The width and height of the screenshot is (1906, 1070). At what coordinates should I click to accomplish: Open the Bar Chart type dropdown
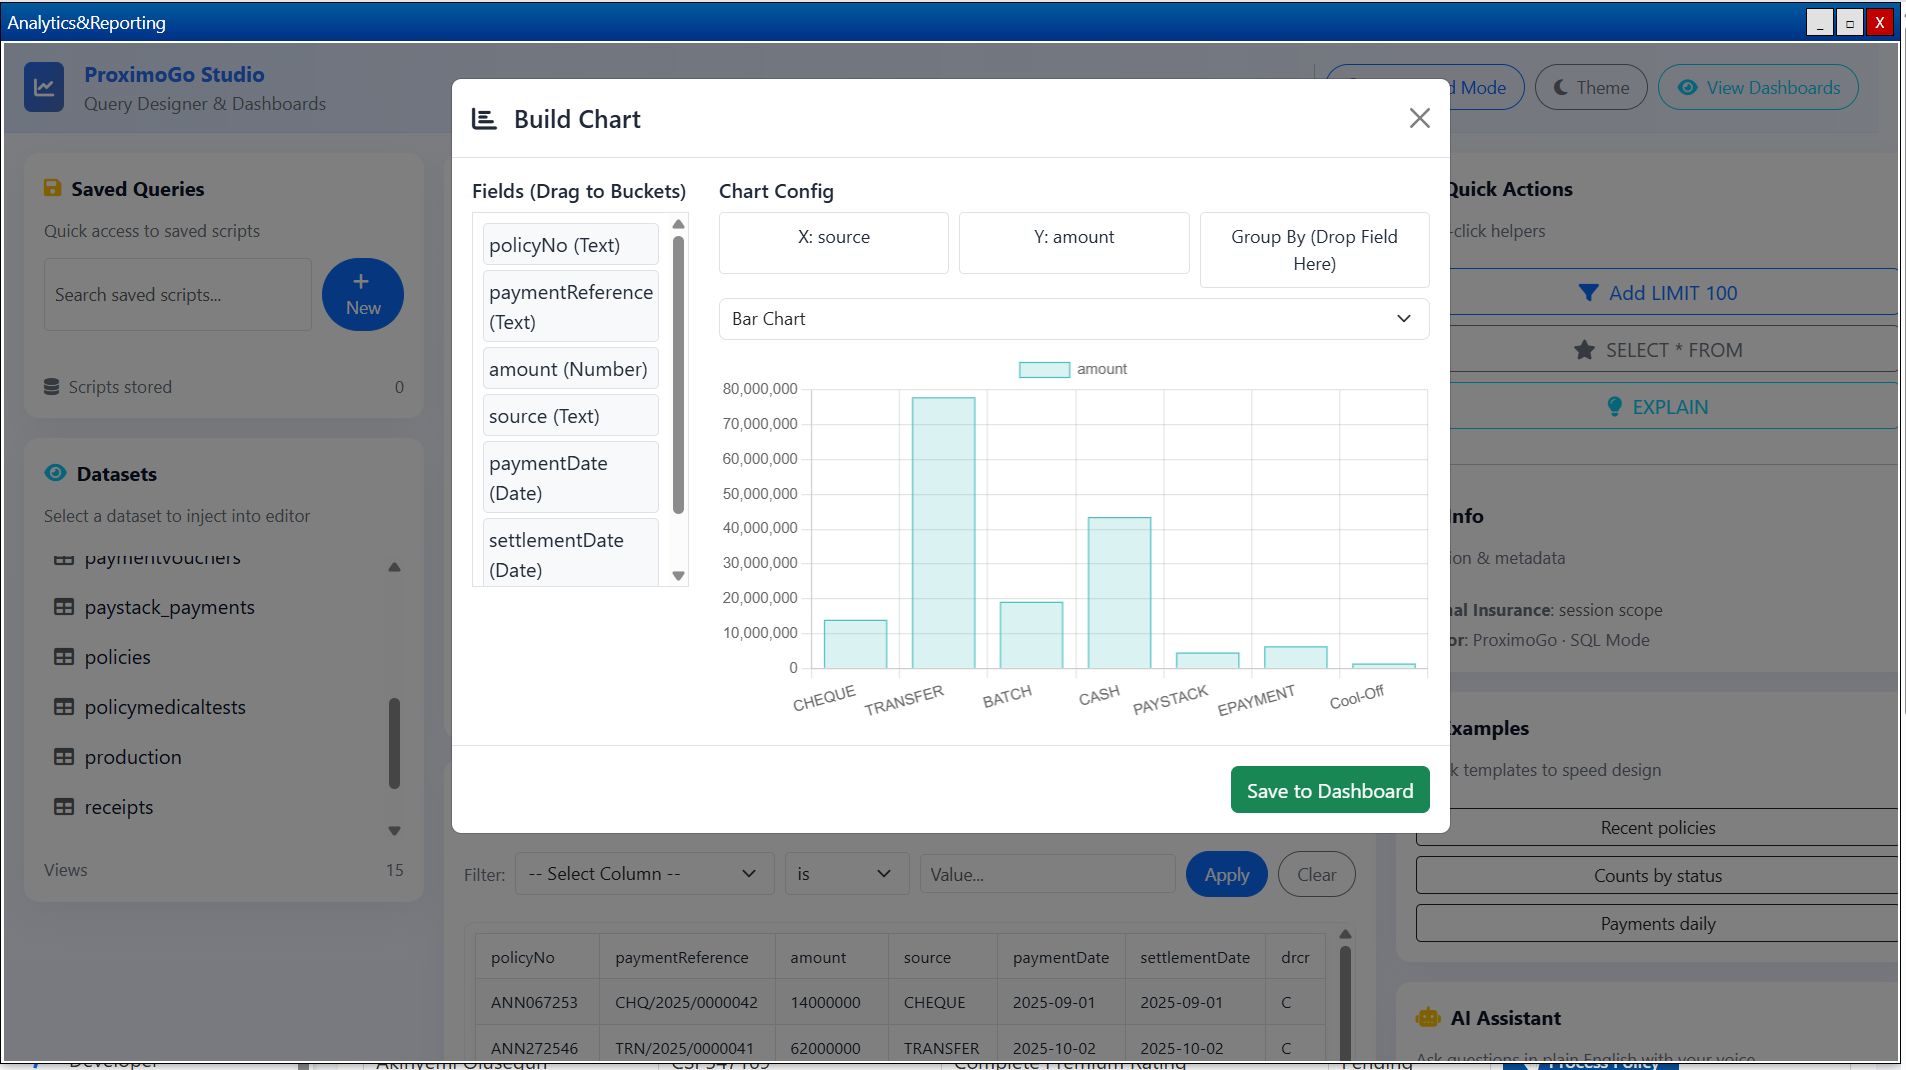pyautogui.click(x=1073, y=319)
